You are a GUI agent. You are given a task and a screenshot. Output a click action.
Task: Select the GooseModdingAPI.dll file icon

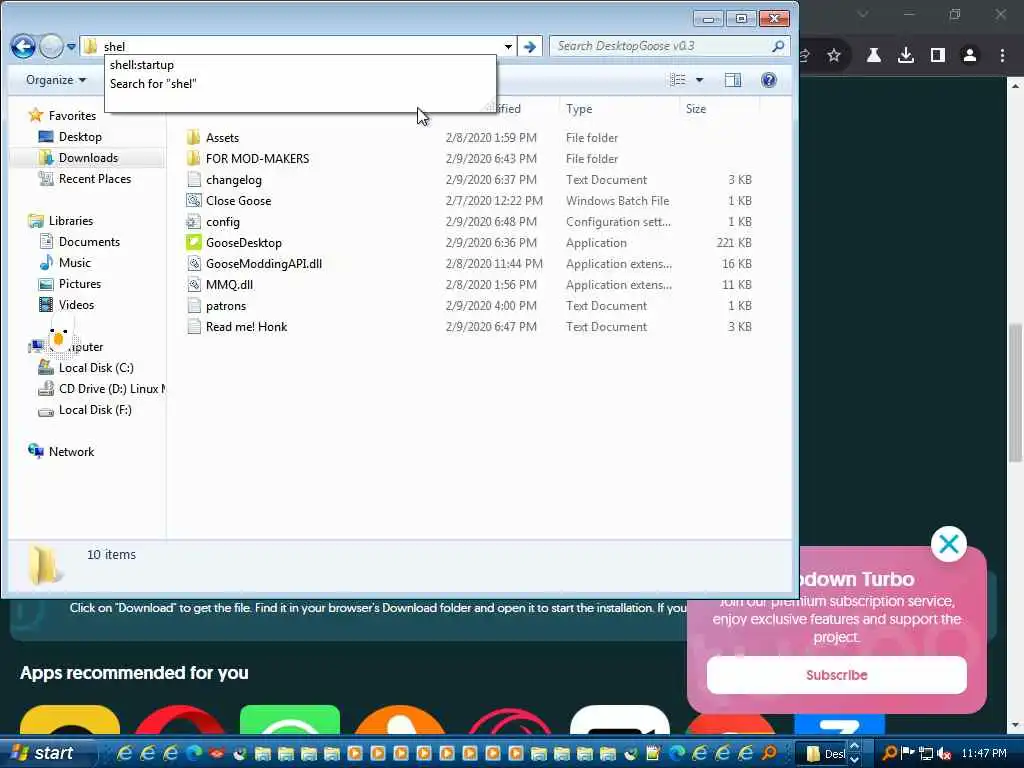pos(193,263)
